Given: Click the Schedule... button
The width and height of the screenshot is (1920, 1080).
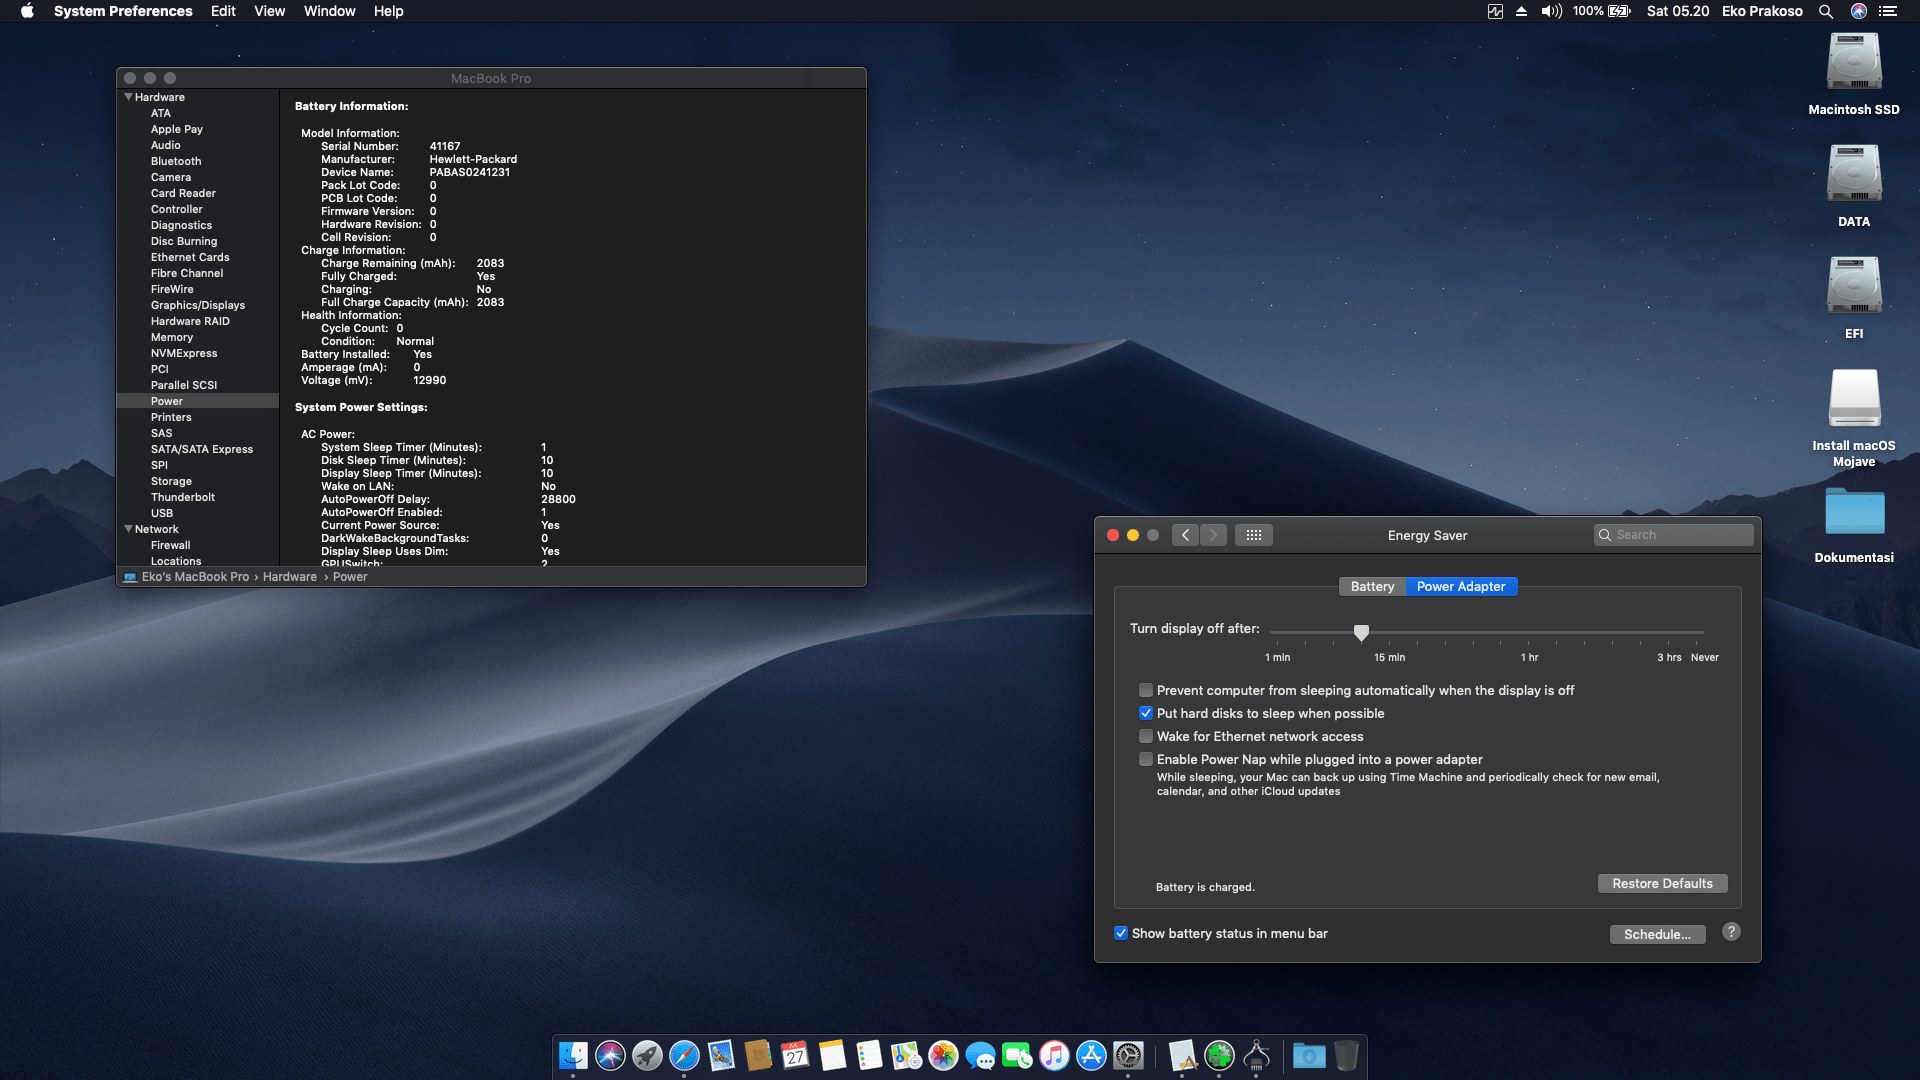Looking at the screenshot, I should (1657, 934).
